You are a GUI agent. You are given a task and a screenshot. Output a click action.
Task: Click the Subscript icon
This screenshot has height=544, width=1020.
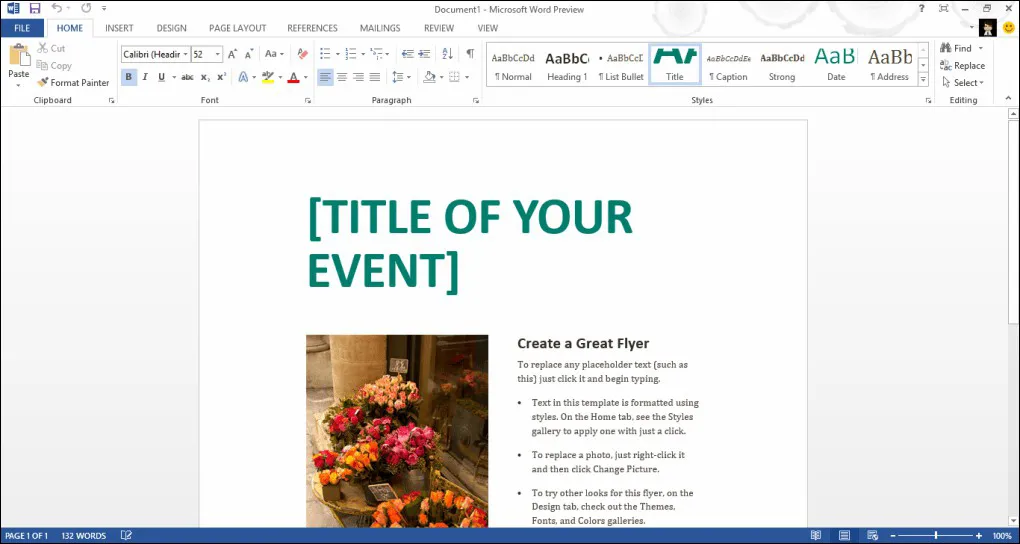pos(204,77)
